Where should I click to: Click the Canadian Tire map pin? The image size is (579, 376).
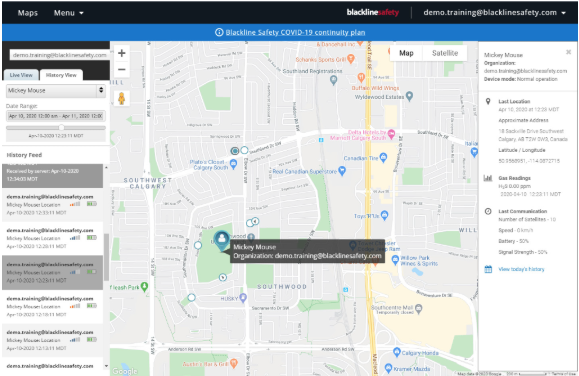click(x=383, y=158)
